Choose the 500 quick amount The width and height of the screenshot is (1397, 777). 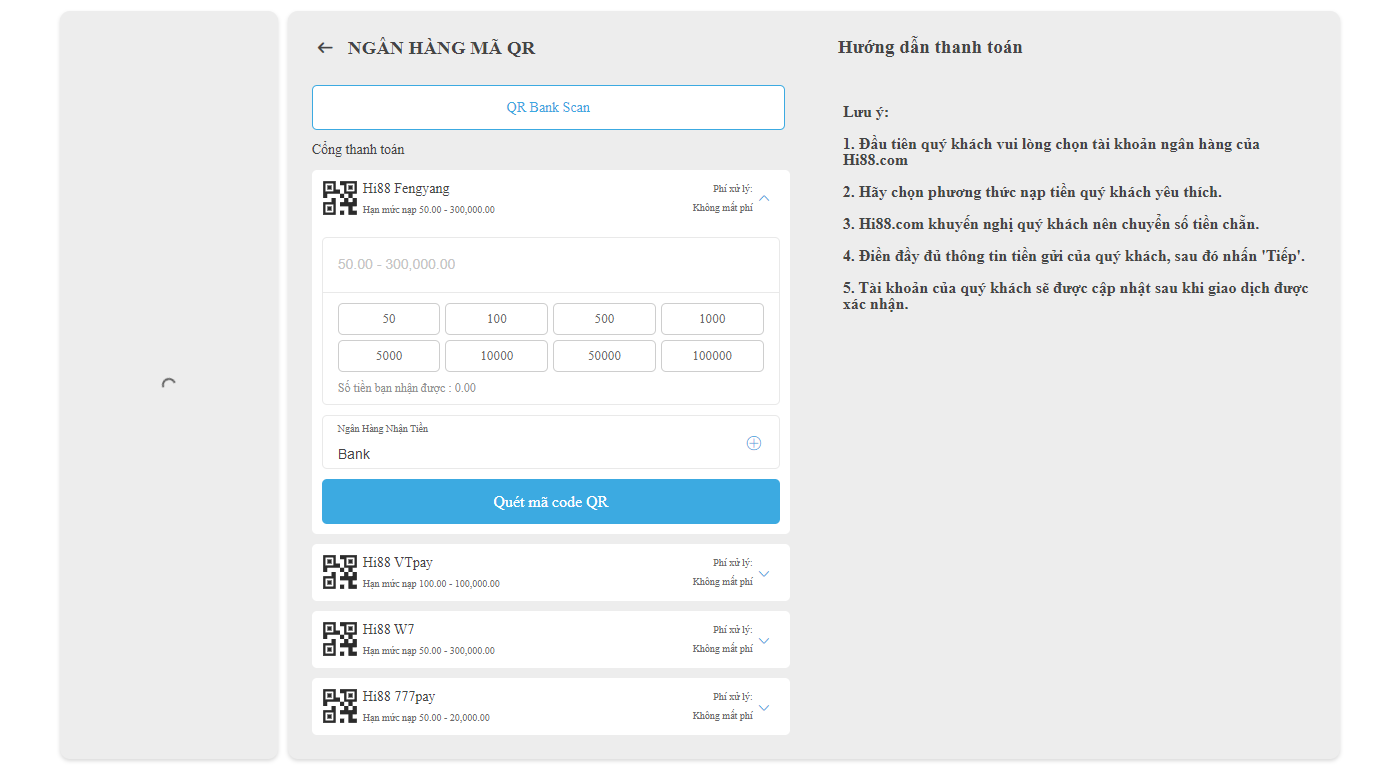click(x=605, y=319)
